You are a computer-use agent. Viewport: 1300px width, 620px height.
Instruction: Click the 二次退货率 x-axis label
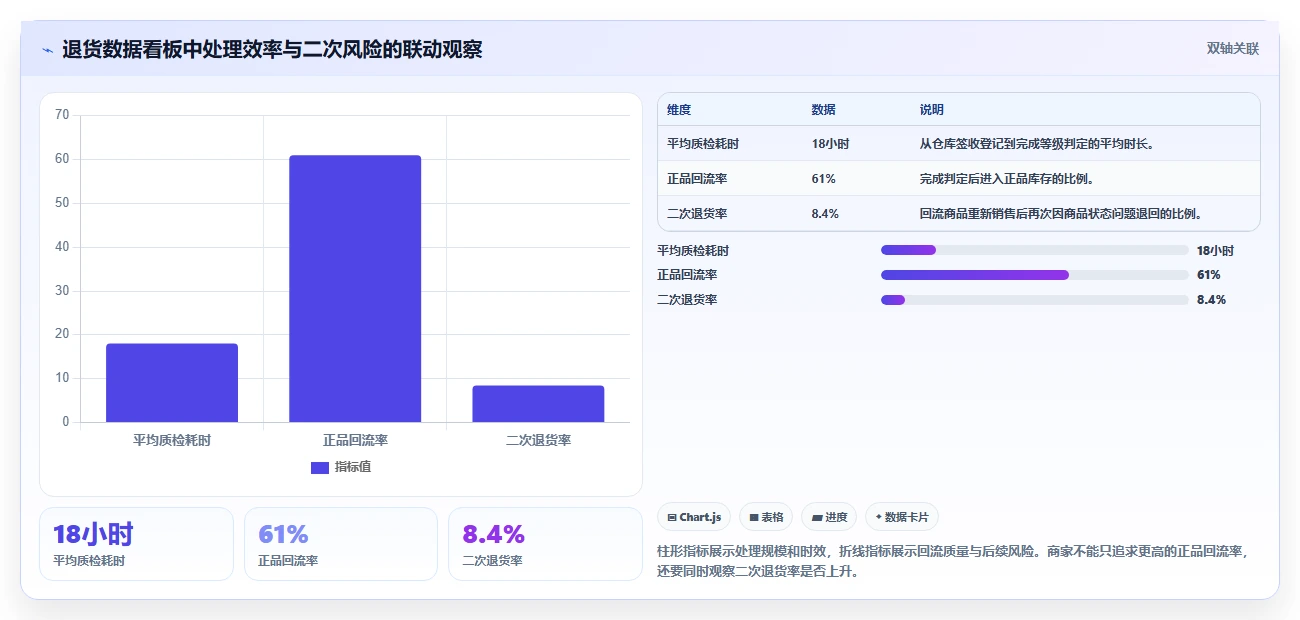538,440
